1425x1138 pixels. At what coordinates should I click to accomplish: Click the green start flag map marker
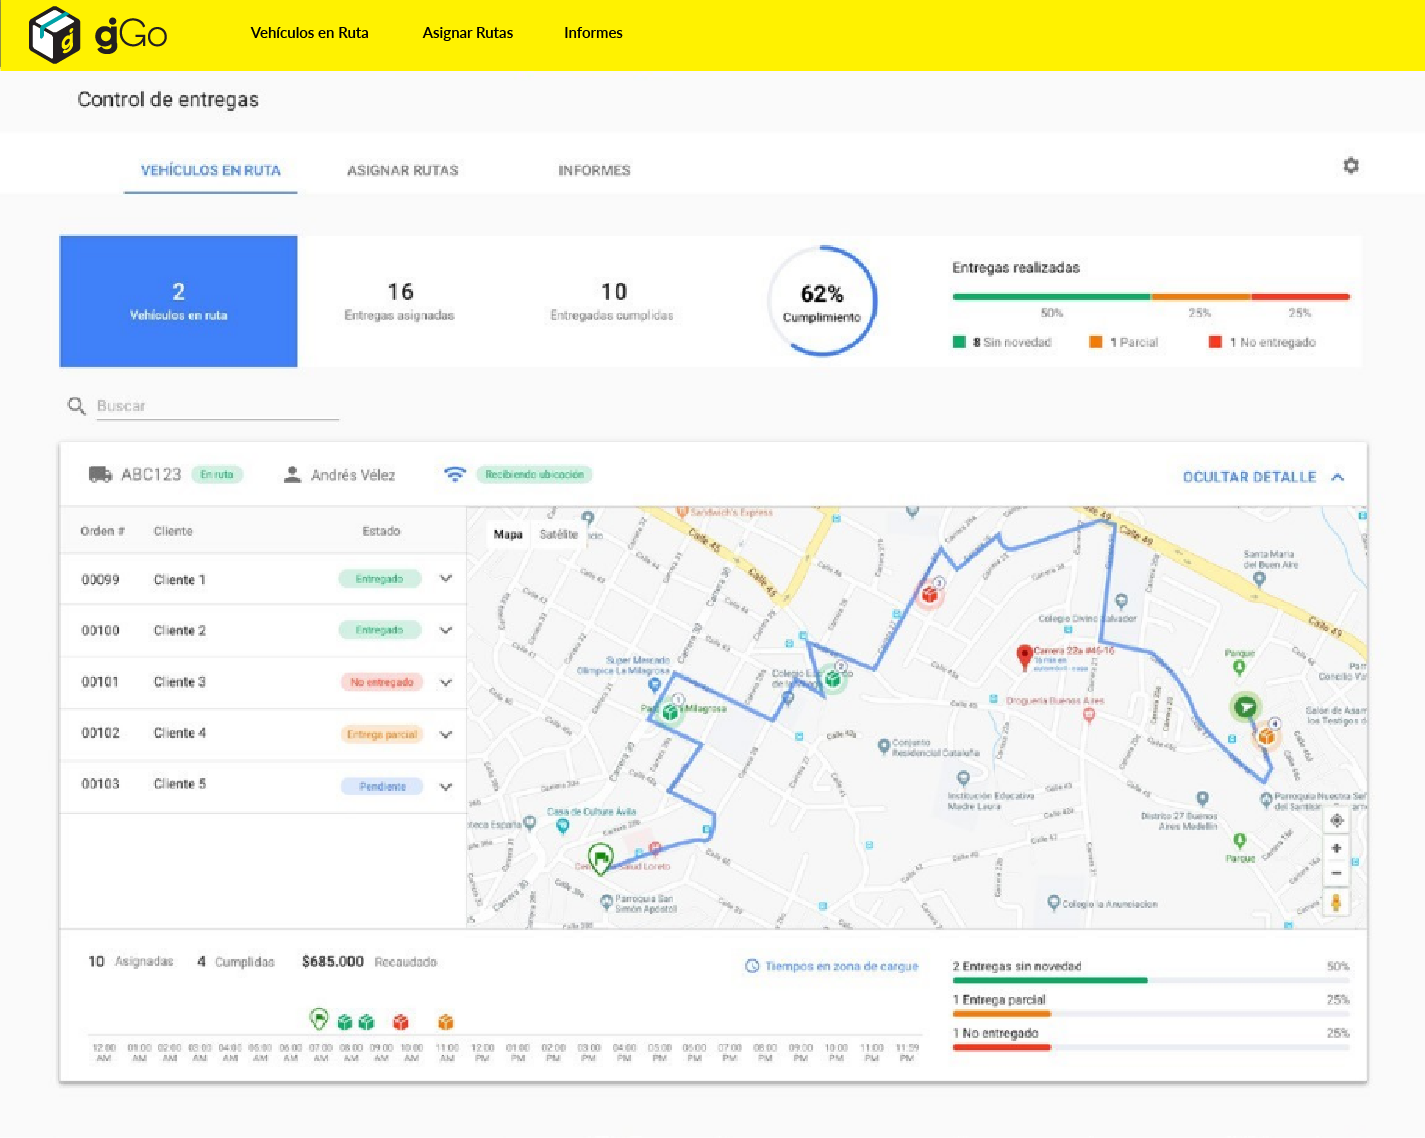tap(600, 858)
